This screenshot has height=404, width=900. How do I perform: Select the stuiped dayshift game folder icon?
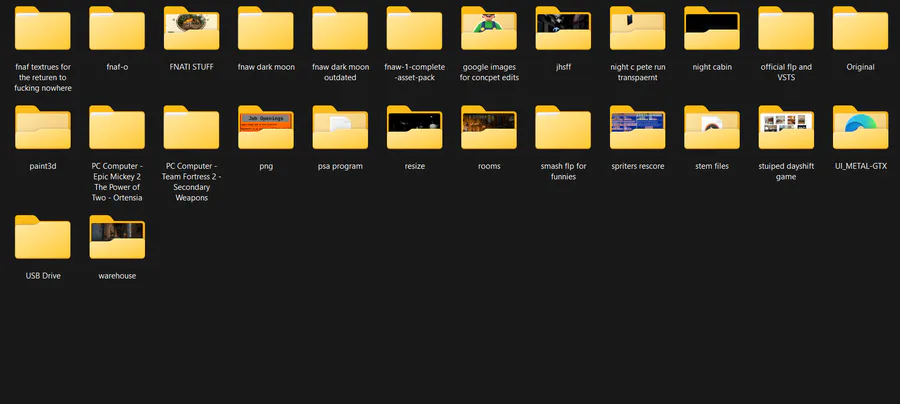click(x=786, y=127)
